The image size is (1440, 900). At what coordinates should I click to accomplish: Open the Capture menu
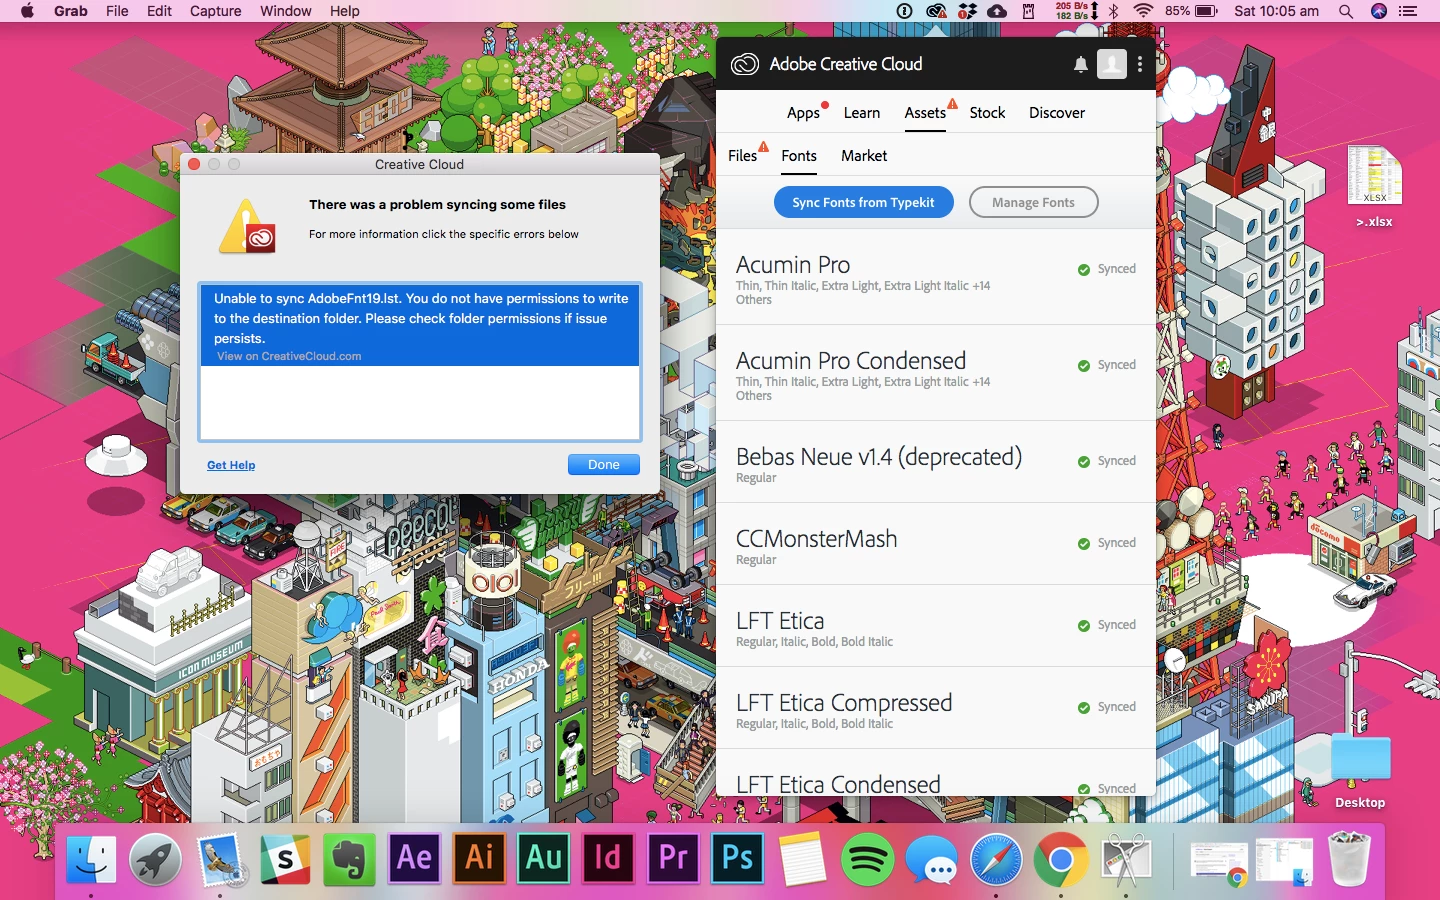click(216, 11)
